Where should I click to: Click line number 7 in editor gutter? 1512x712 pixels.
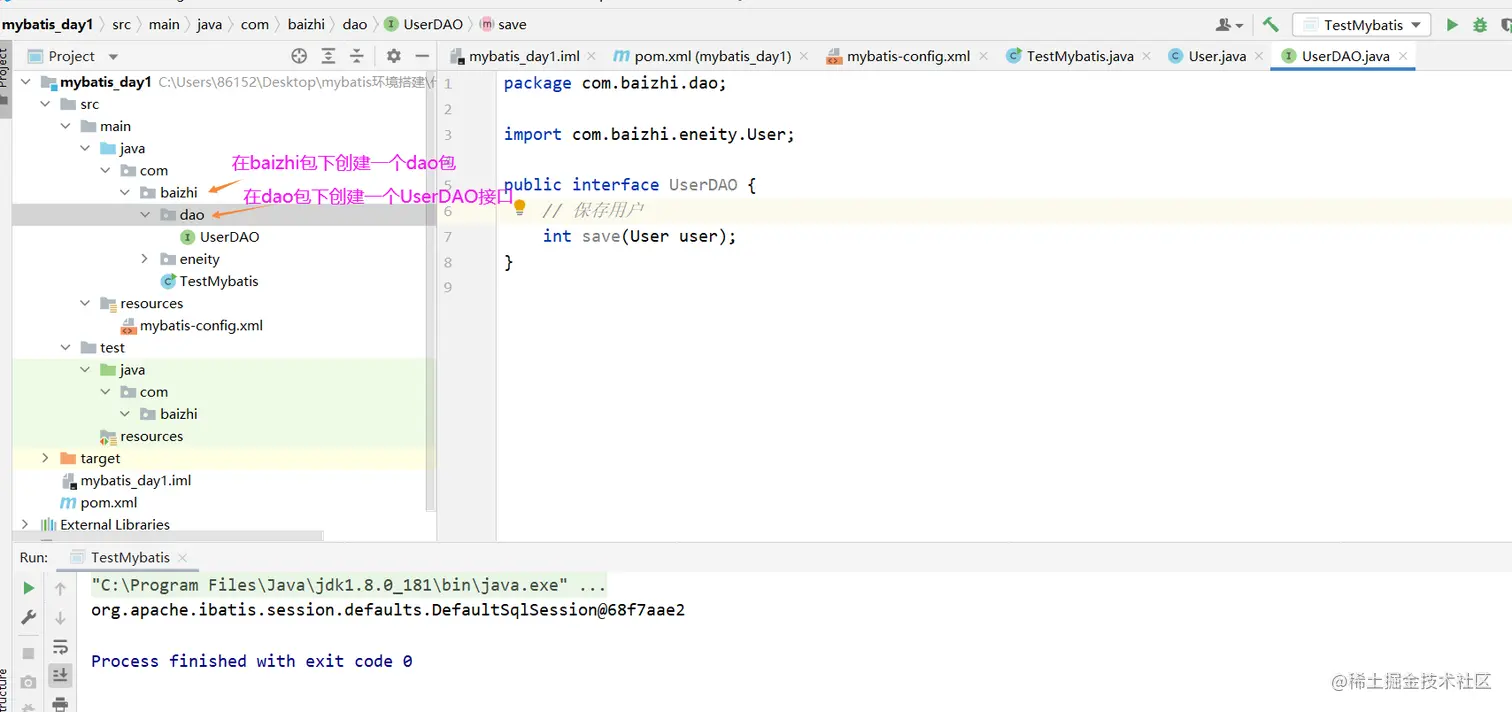447,237
